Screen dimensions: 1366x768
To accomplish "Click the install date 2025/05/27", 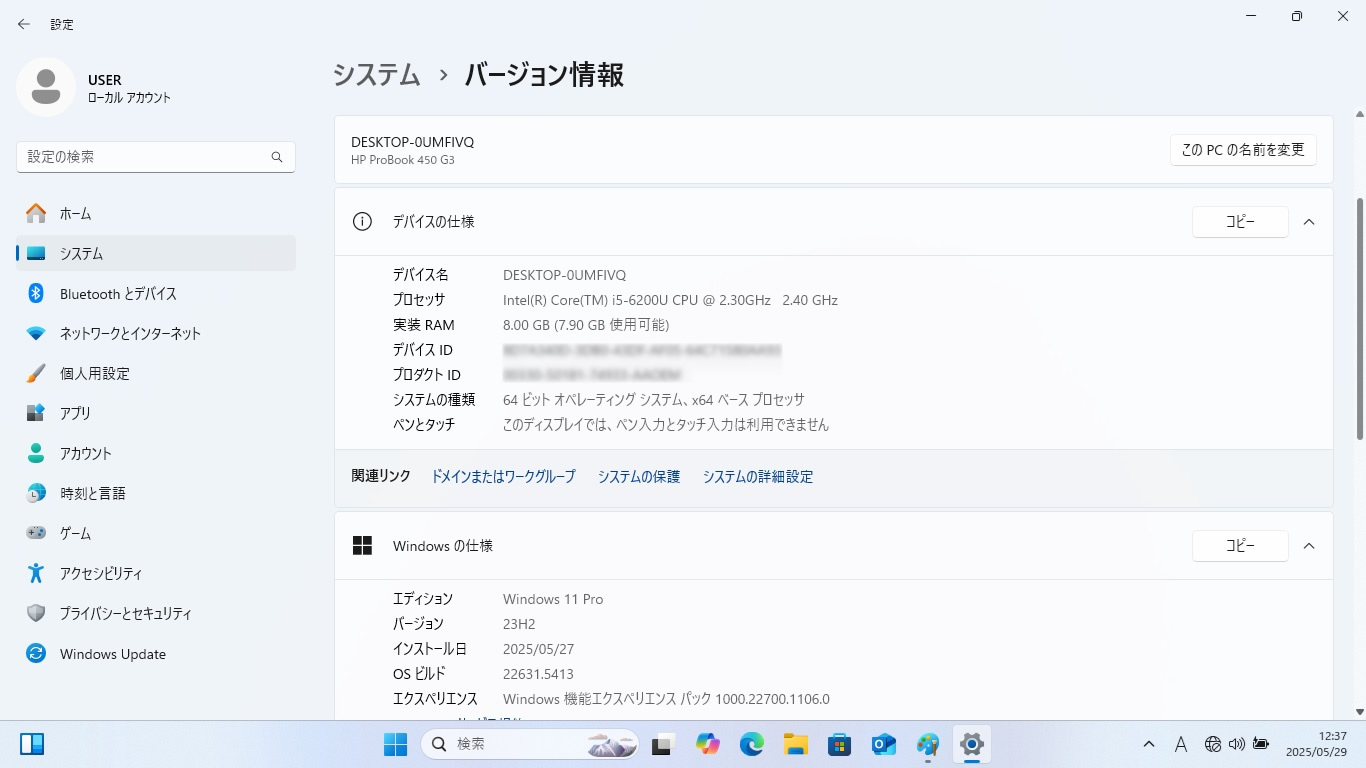I will 538,649.
